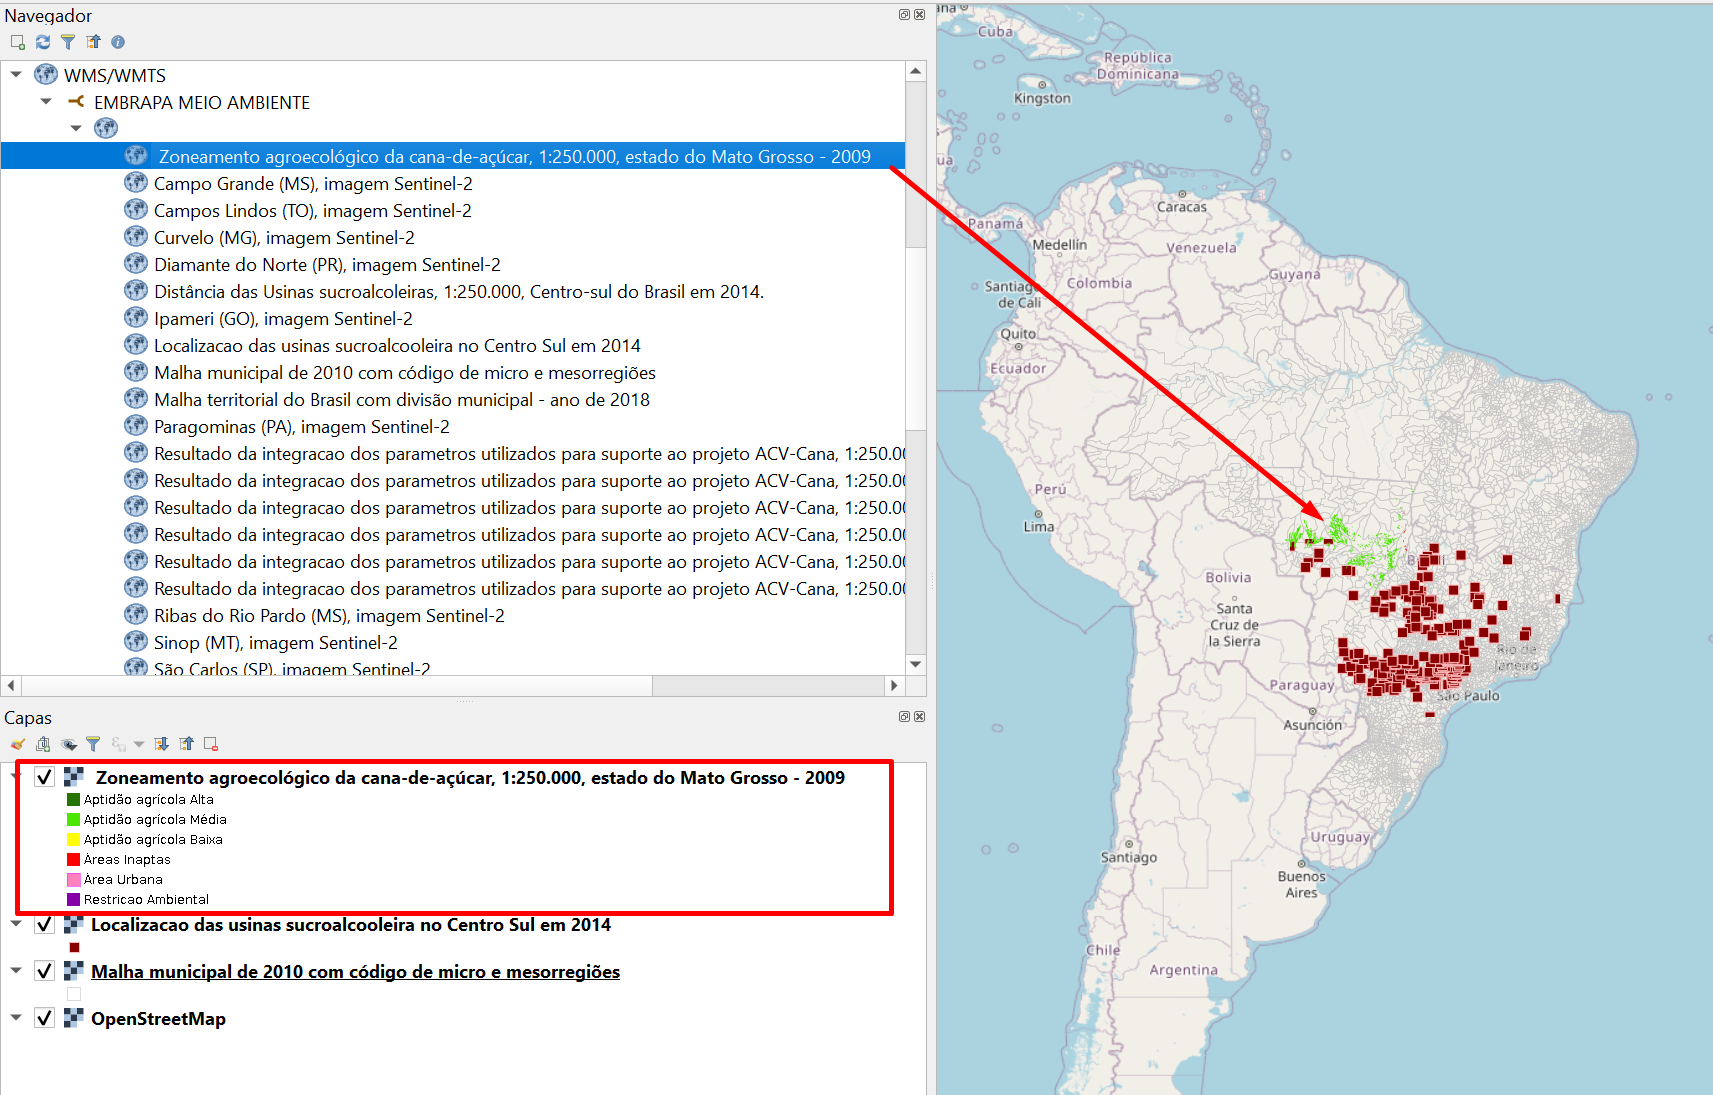Screen dimensions: 1713x1095
Task: Collapse the Zoneamento agroecológico layer legend
Action: click(16, 777)
